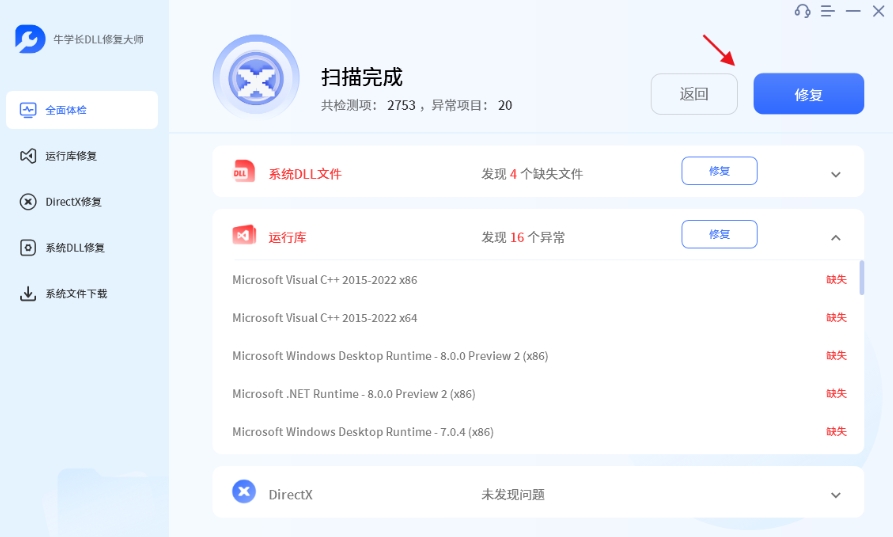Select Microsoft Visual C++ 2015-2022 x64 entry

point(325,318)
